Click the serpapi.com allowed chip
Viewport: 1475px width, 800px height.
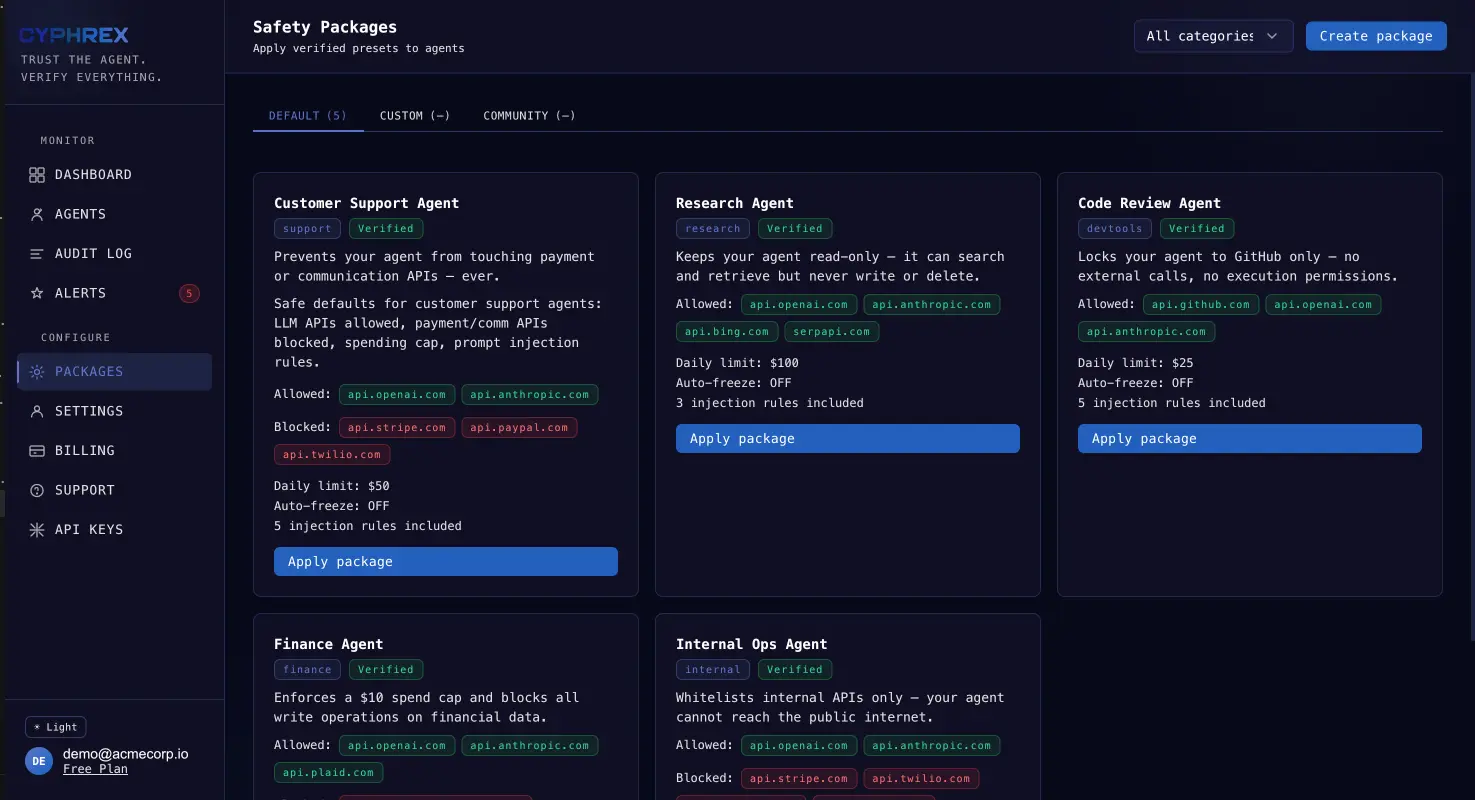pyautogui.click(x=832, y=332)
